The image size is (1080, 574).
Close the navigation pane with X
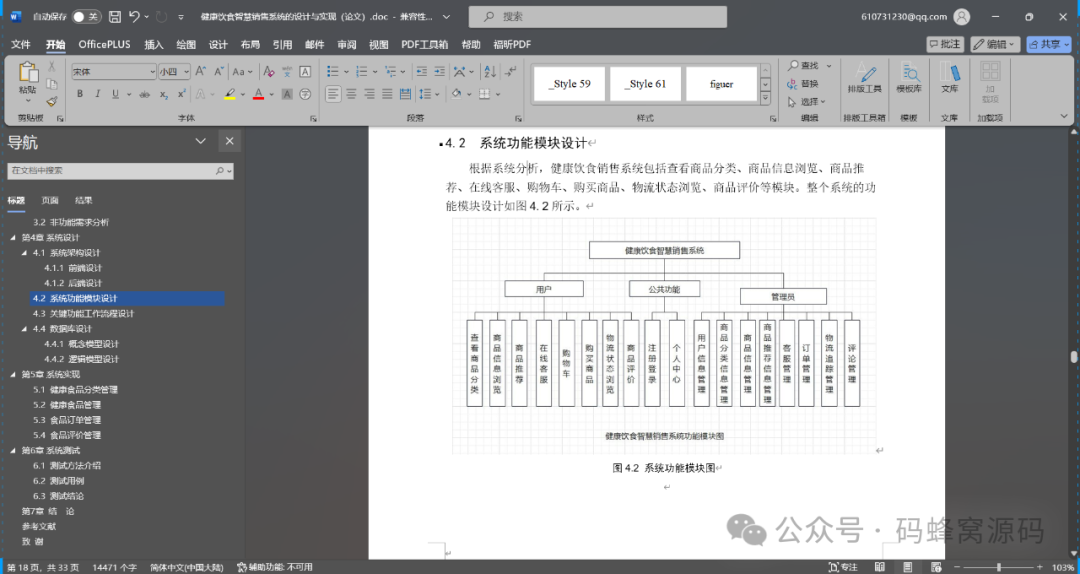click(229, 141)
